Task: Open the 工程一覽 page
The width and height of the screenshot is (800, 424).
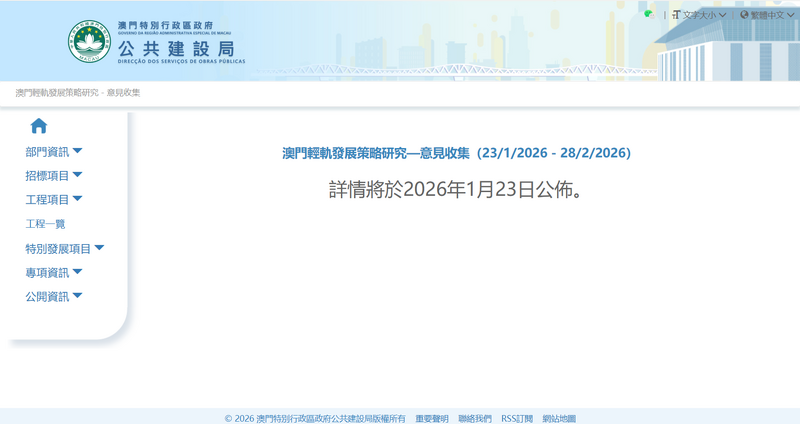Action: (45, 223)
